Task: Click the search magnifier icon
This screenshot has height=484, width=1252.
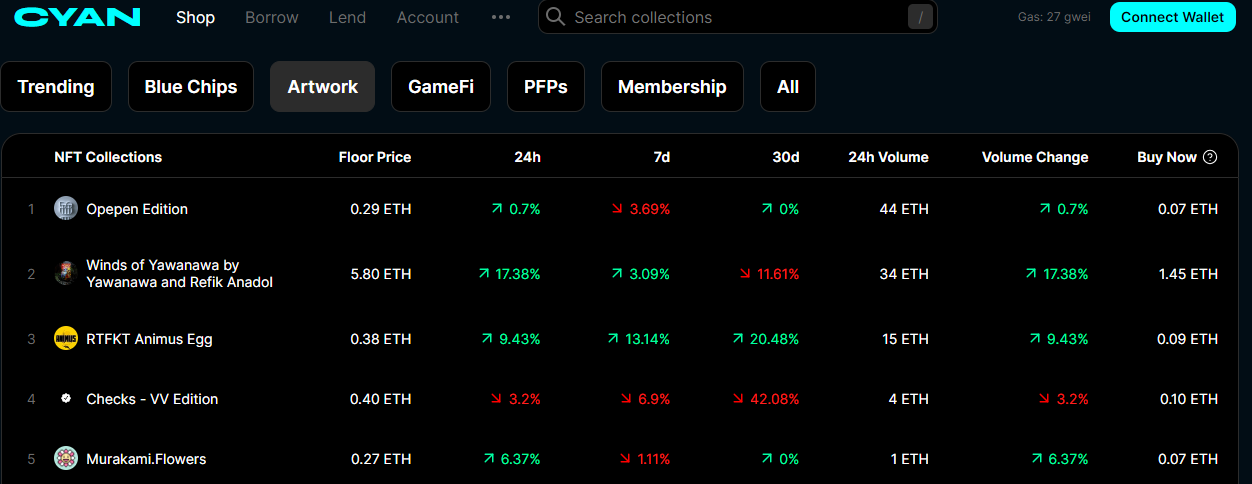Action: 556,17
